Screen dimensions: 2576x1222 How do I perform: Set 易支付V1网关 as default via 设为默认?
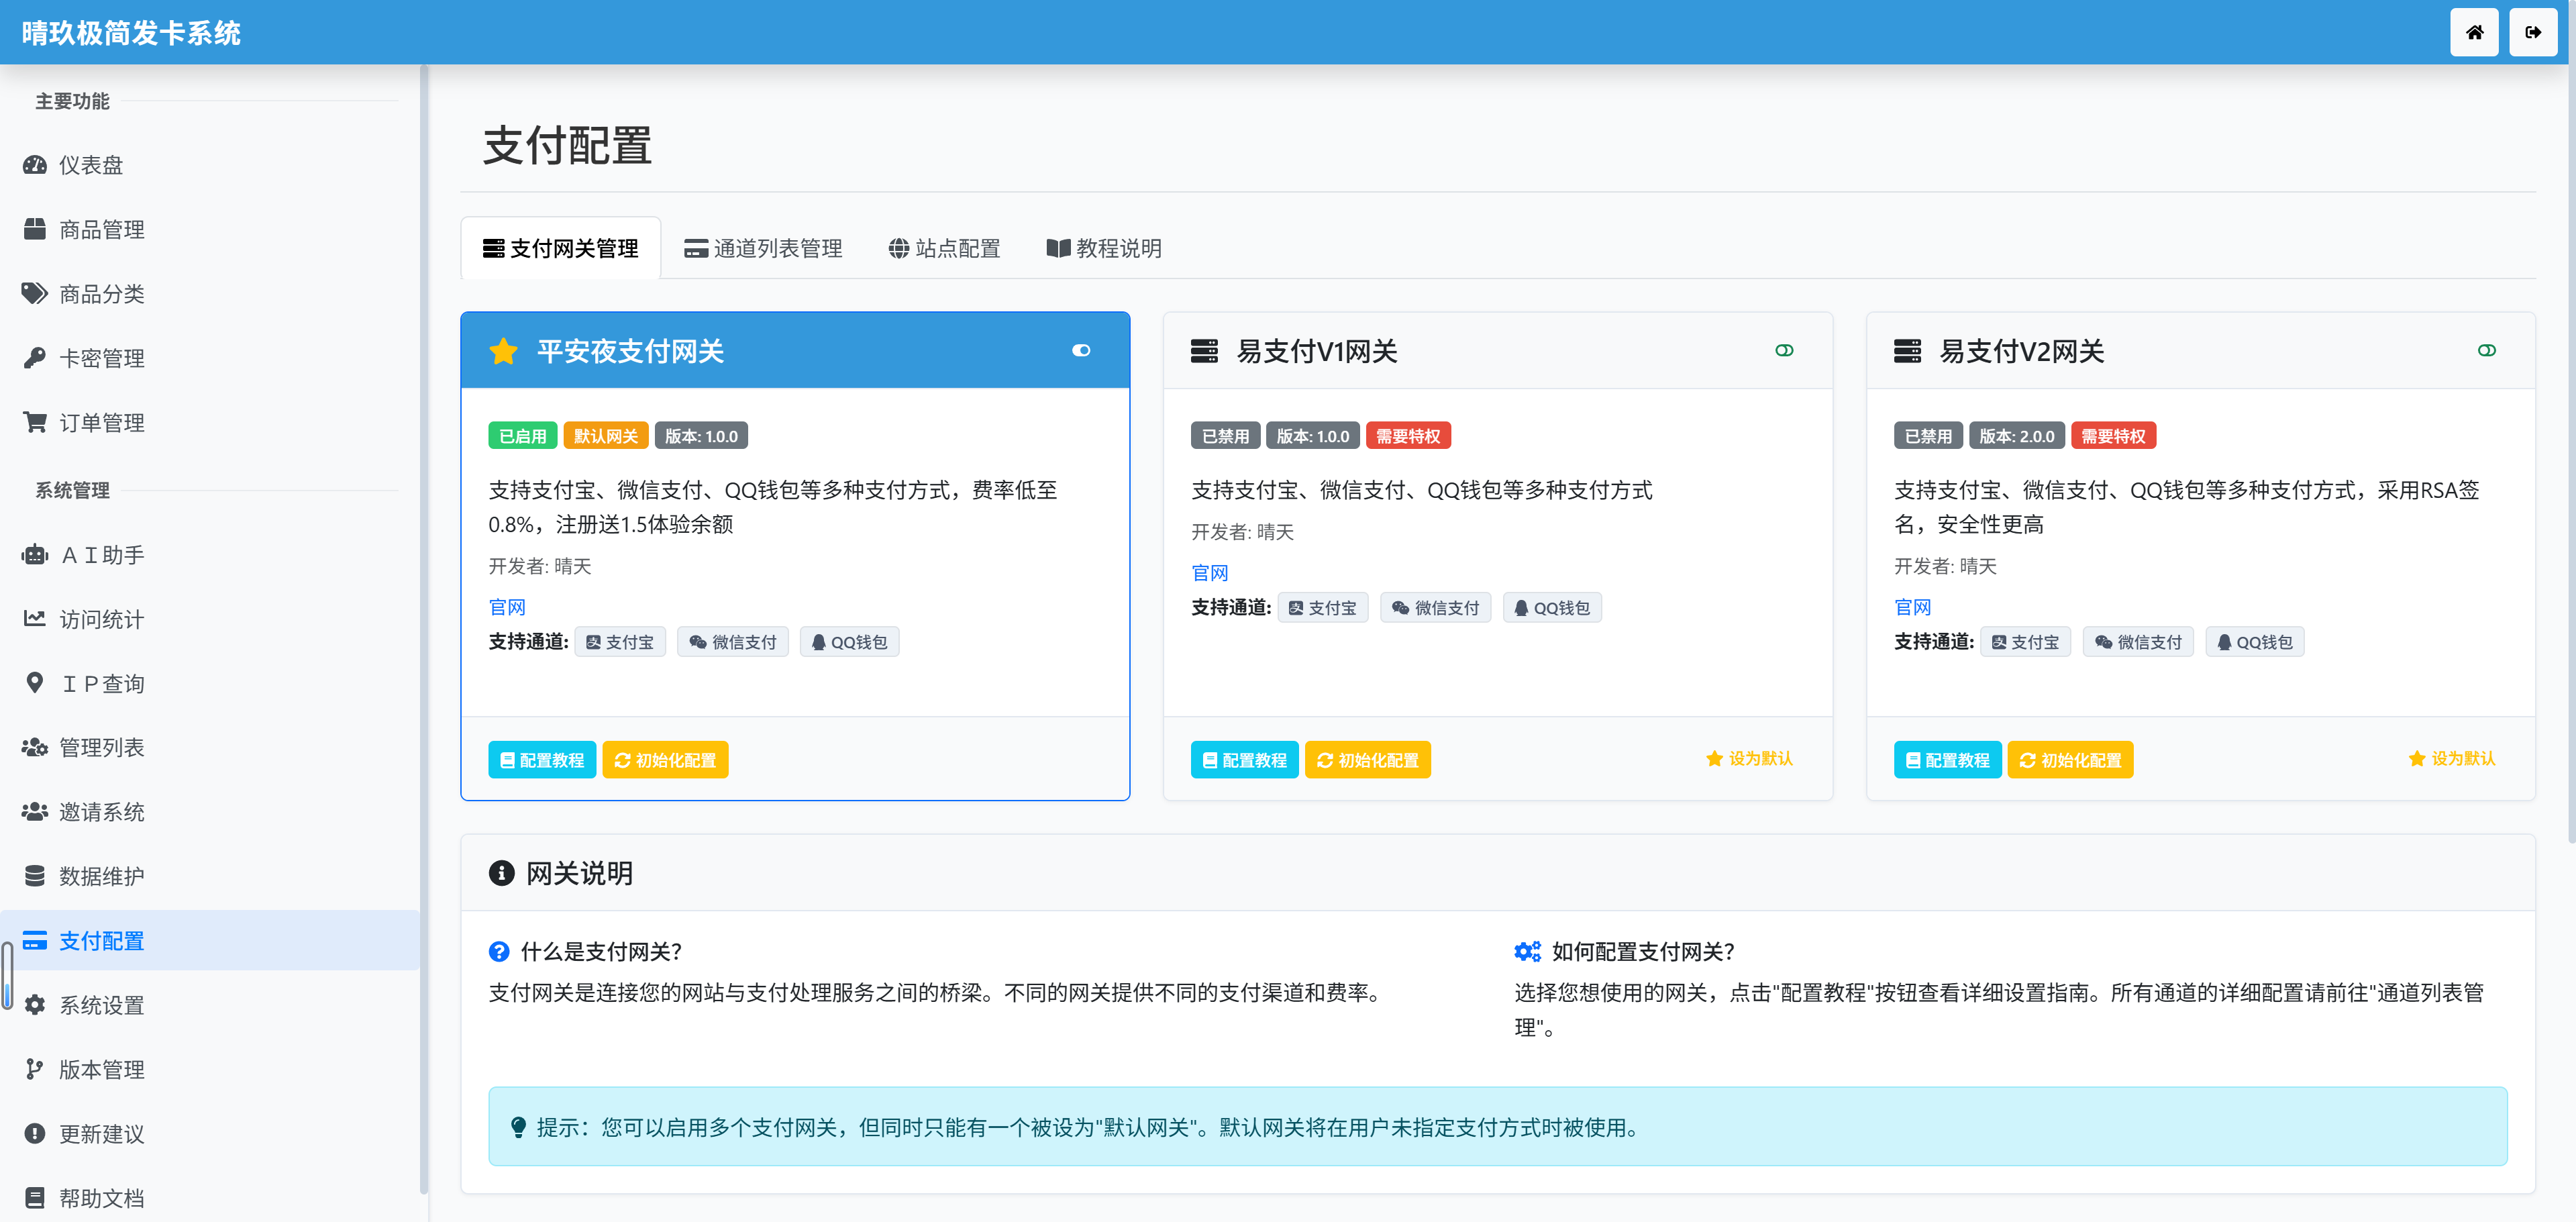(x=1748, y=759)
